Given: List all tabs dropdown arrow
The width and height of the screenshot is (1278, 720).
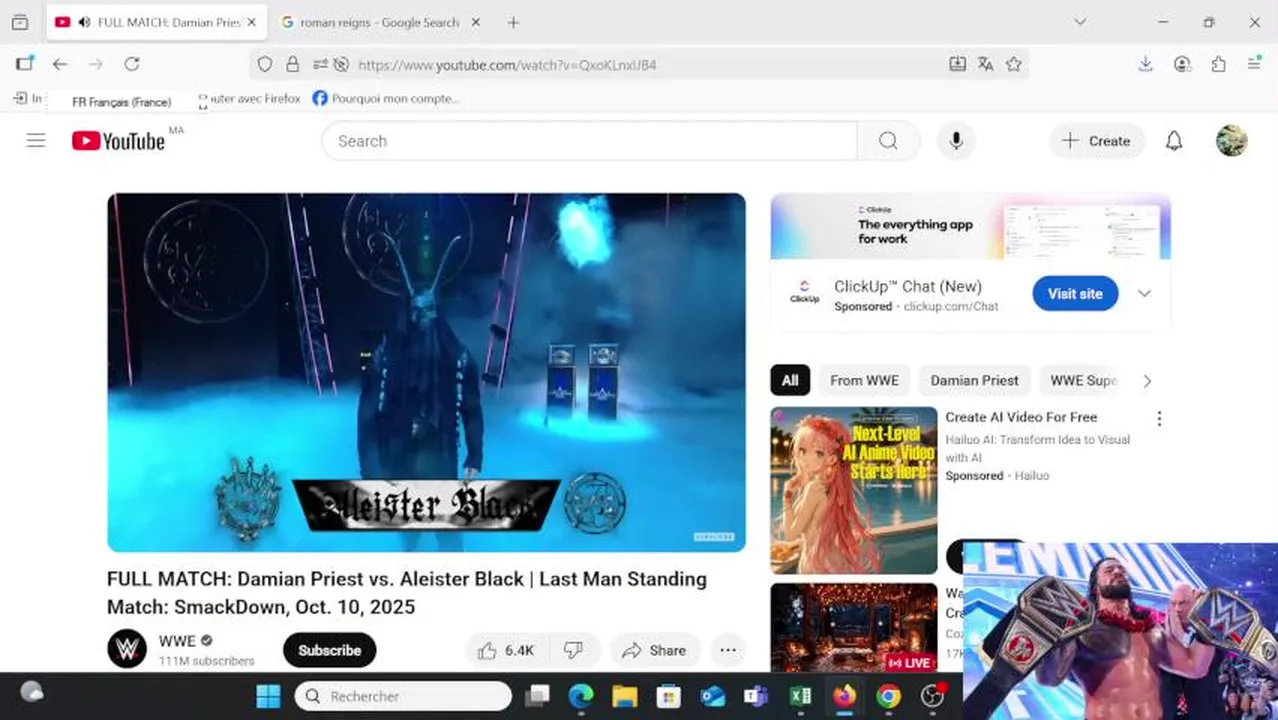Looking at the screenshot, I should pyautogui.click(x=1080, y=22).
